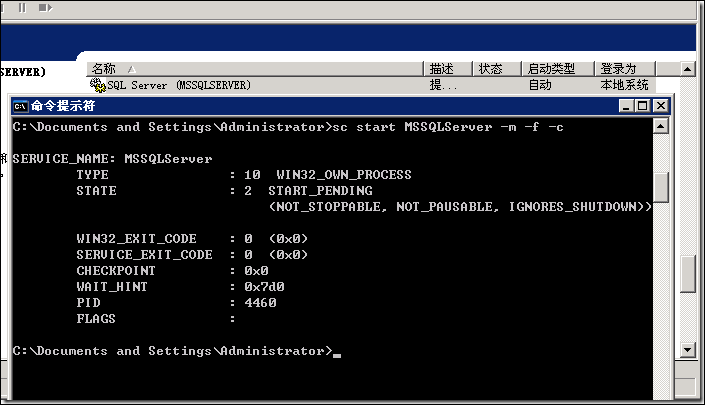Click the restart service toolbar icon
The image size is (705, 405).
[45, 8]
